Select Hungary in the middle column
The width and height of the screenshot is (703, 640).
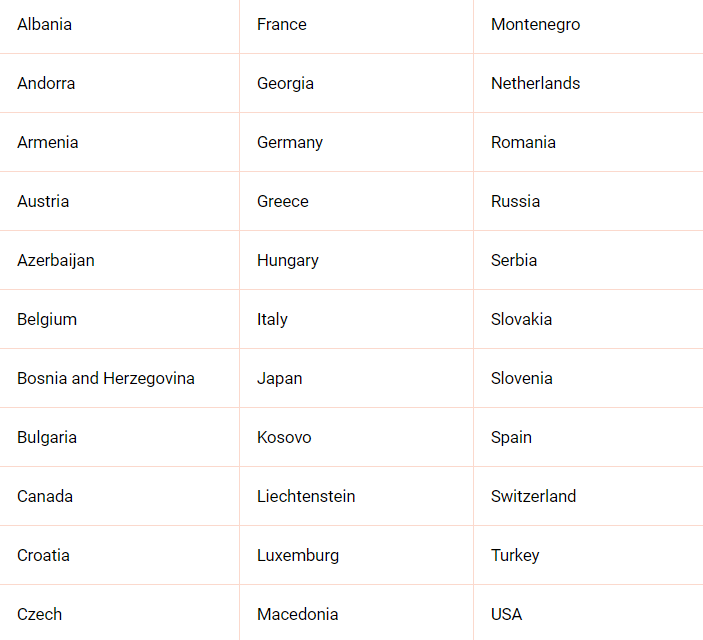pos(288,261)
